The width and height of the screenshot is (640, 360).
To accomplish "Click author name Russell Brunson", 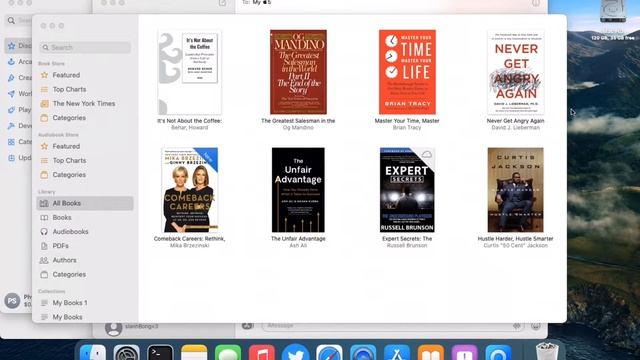I will point(407,246).
